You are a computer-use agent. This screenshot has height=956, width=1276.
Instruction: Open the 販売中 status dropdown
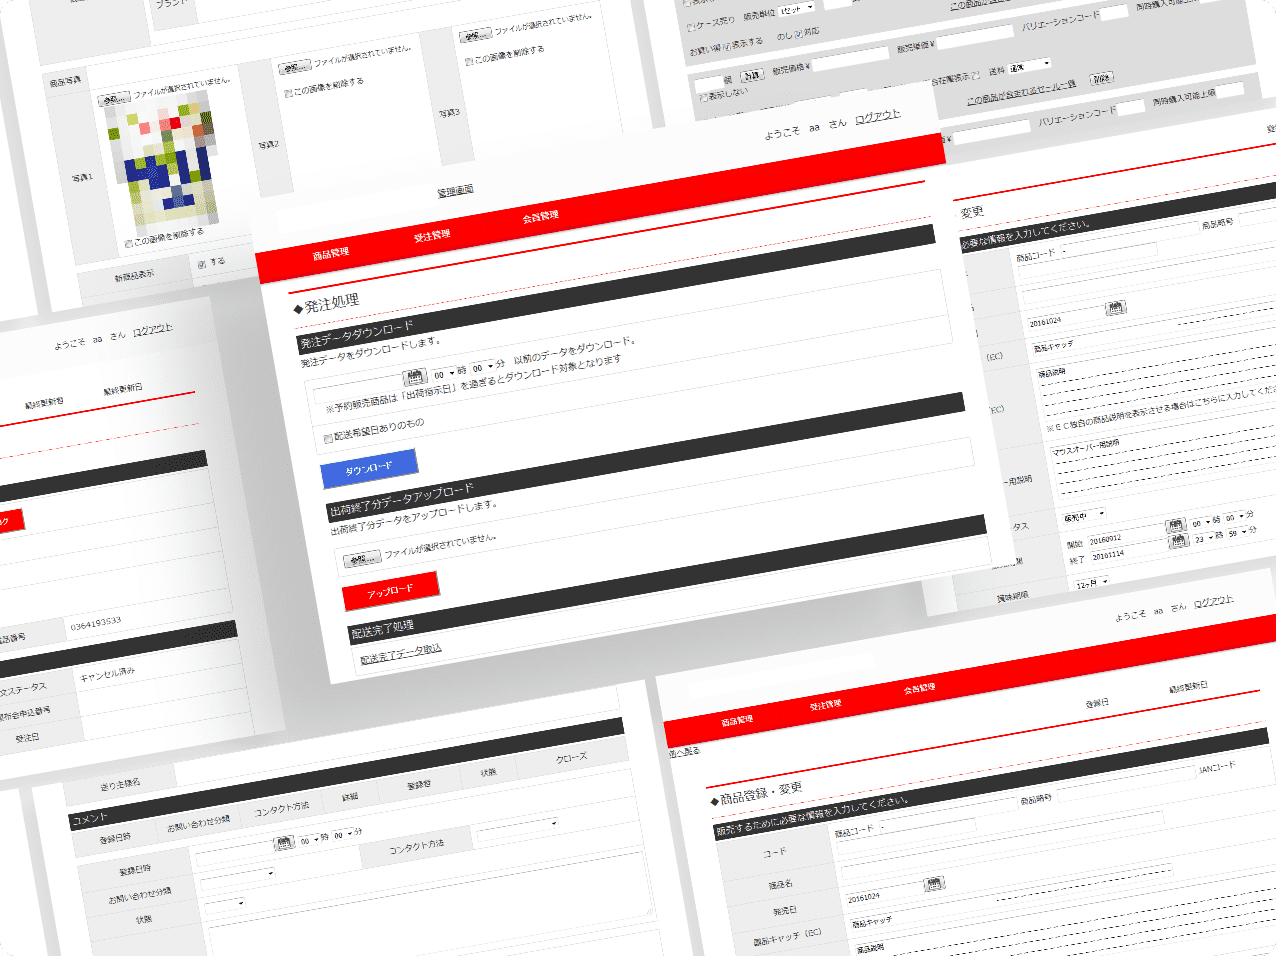(1084, 517)
